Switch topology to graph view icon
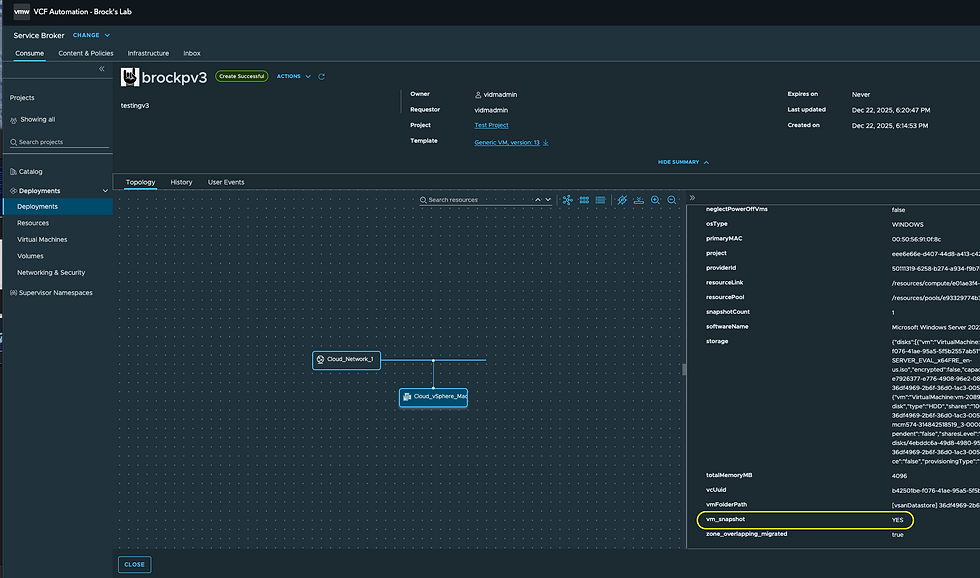 (568, 200)
